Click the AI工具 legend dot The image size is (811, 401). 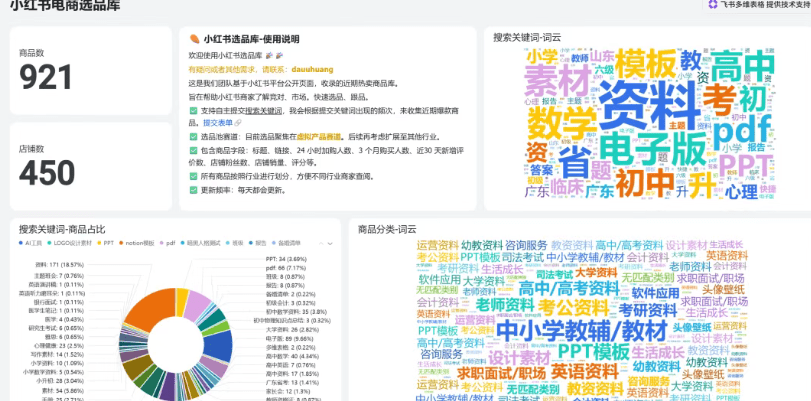pyautogui.click(x=21, y=242)
